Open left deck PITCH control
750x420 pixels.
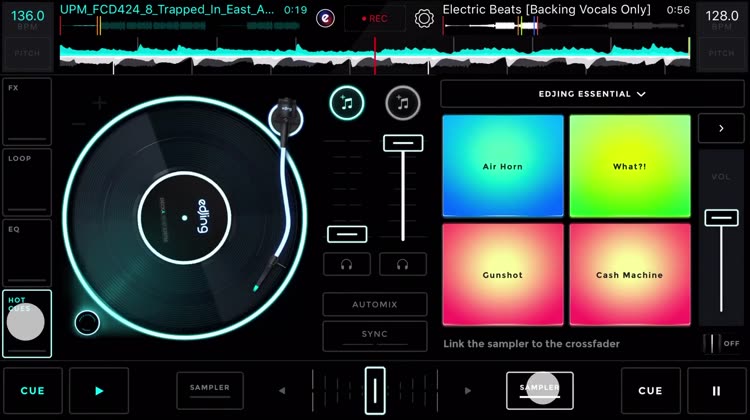click(27, 53)
